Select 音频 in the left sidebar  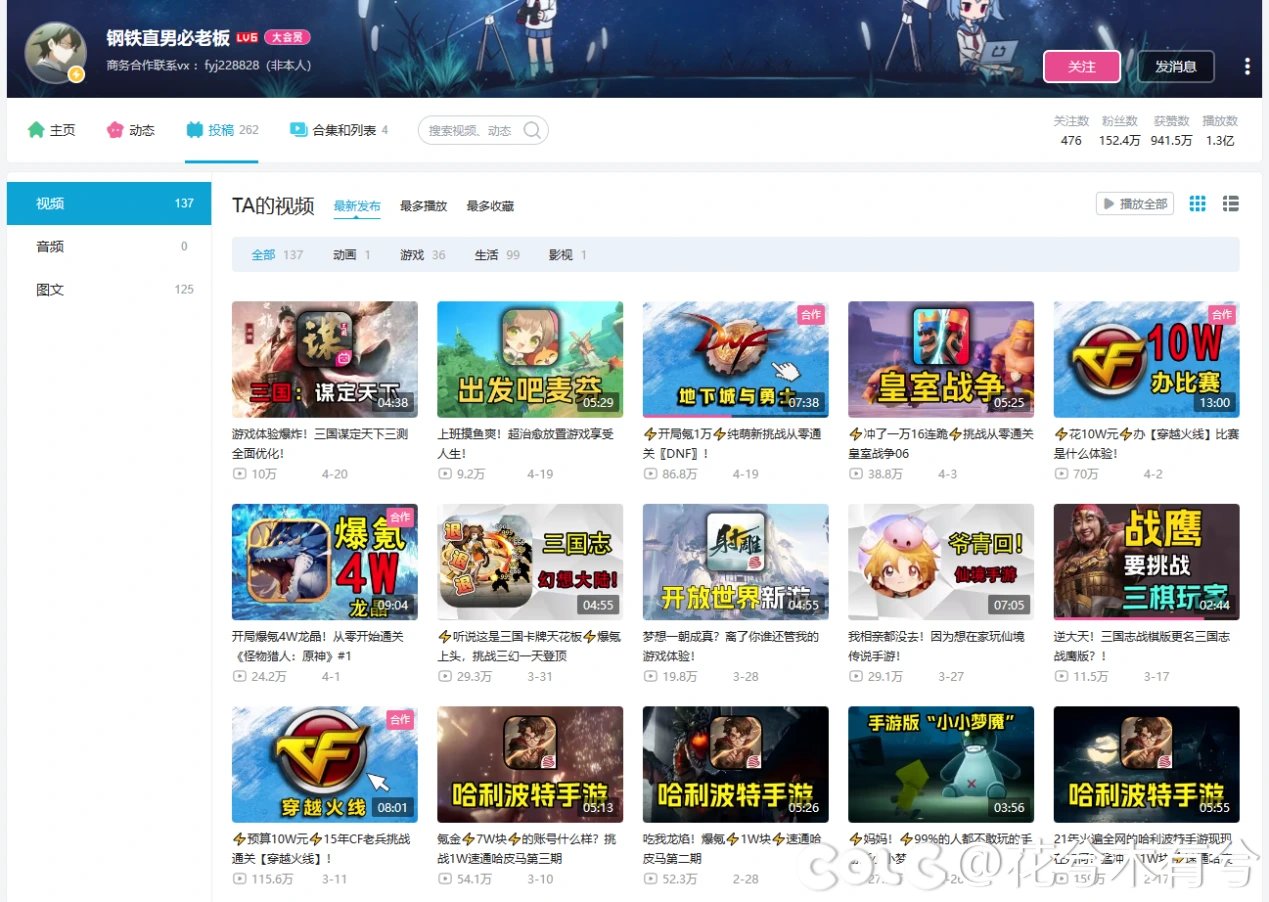pos(109,246)
